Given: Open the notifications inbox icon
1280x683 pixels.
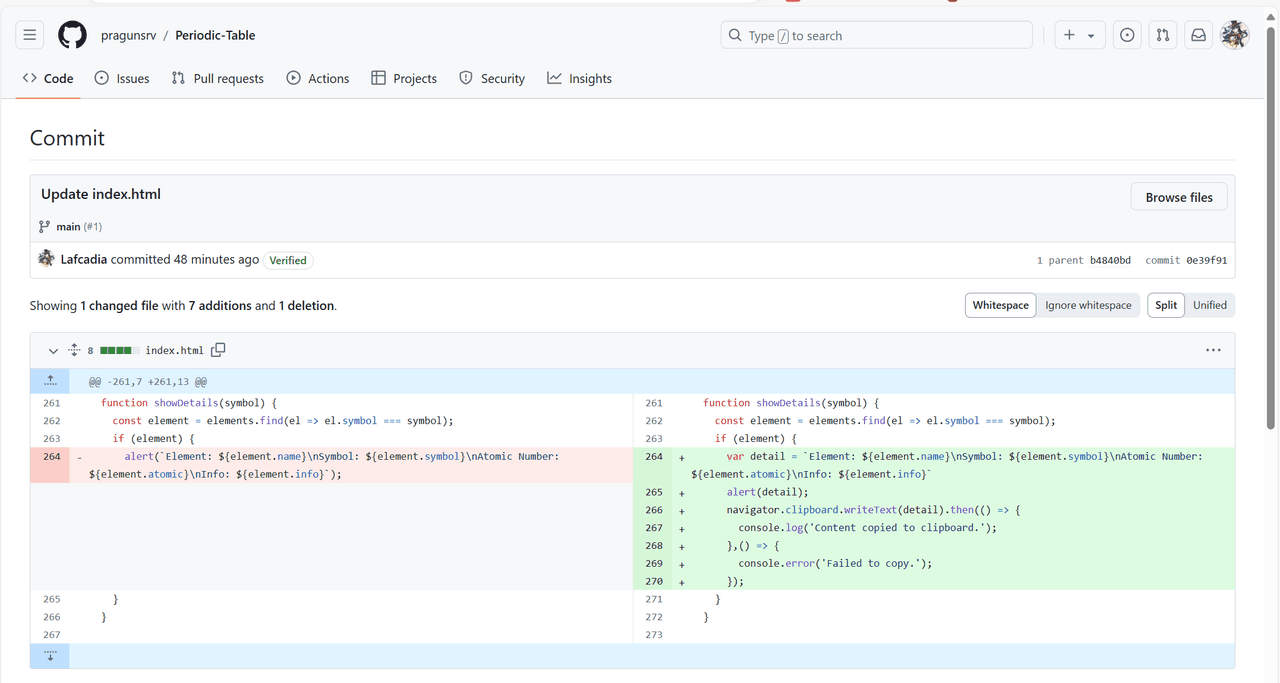Looking at the screenshot, I should (x=1197, y=35).
